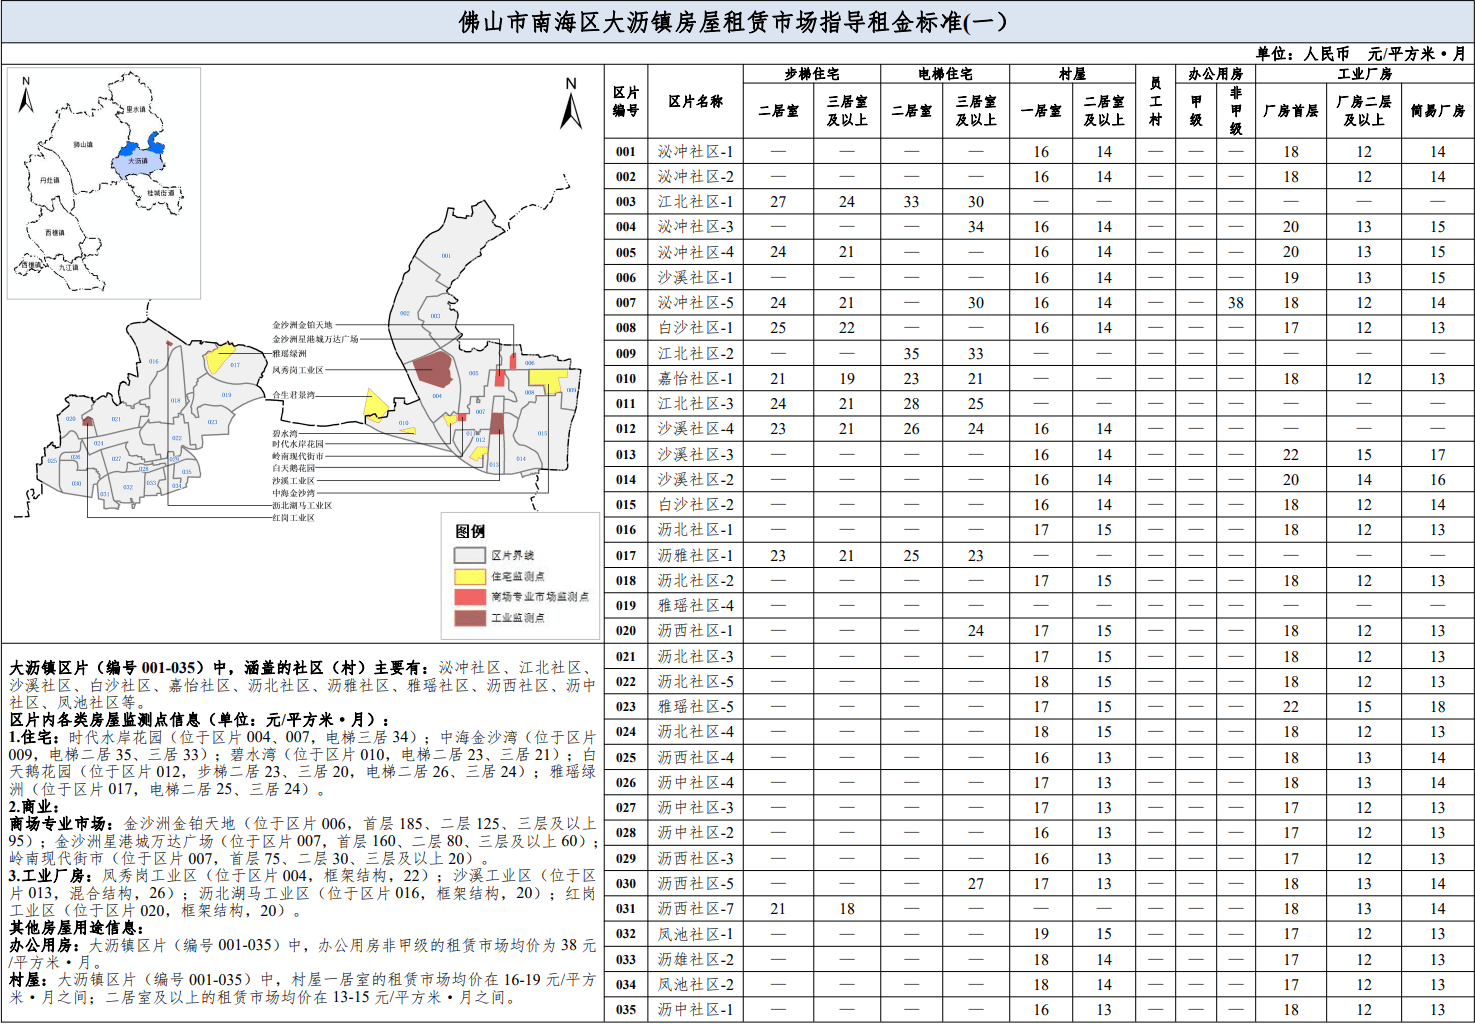Click the gray 区片界线 legend symbol
The height and width of the screenshot is (1024, 1475).
[469, 555]
